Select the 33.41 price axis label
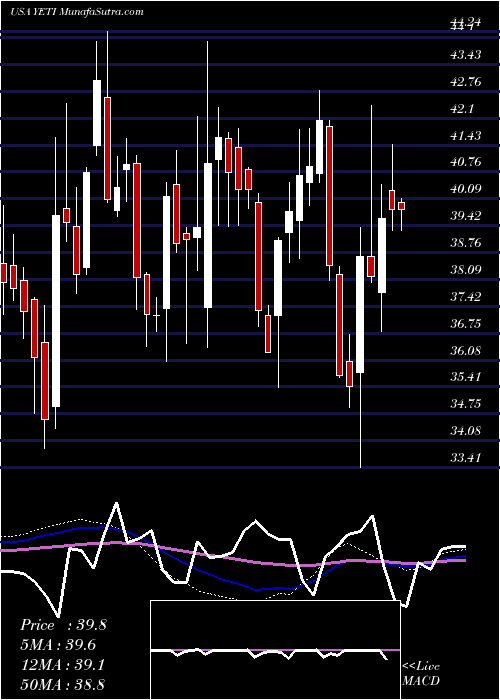Image resolution: width=500 pixels, height=700 pixels. click(x=466, y=458)
